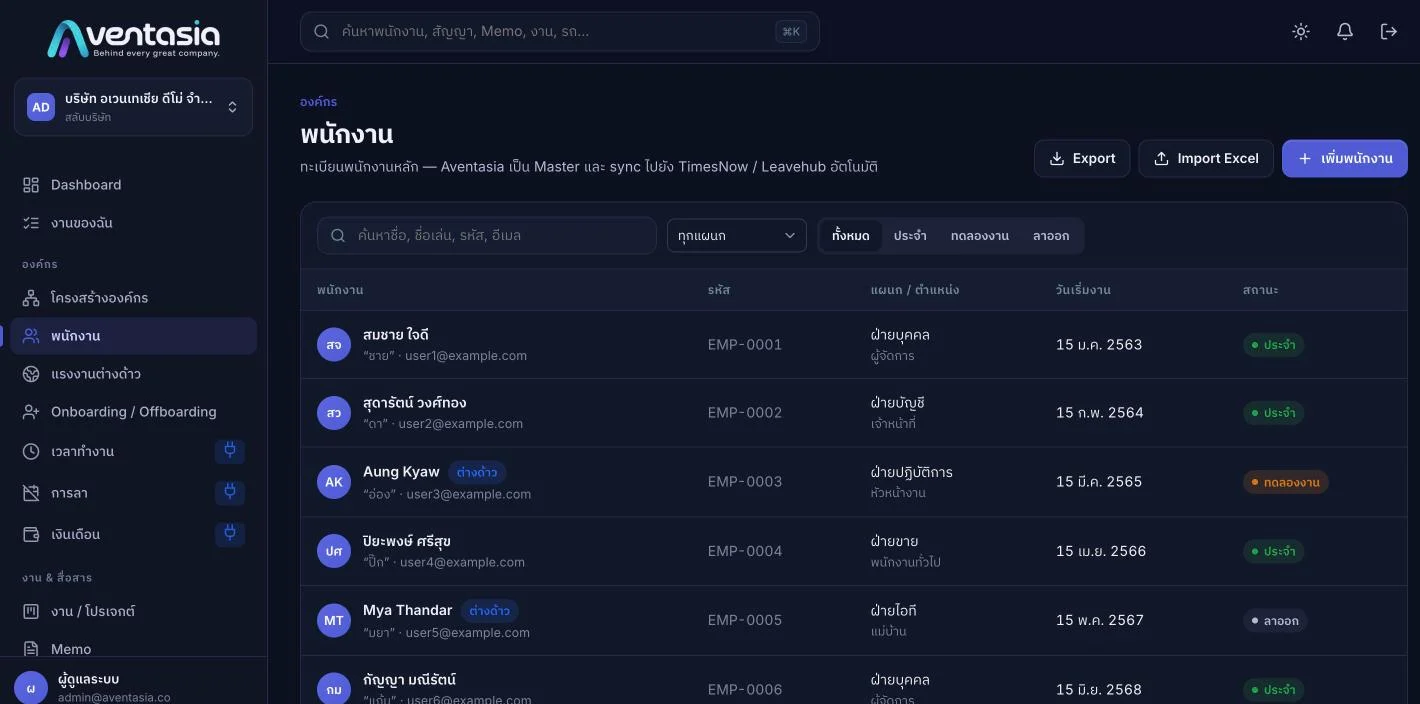Screen dimensions: 1420x704
Task: Click the global search field
Action: [x=560, y=32]
